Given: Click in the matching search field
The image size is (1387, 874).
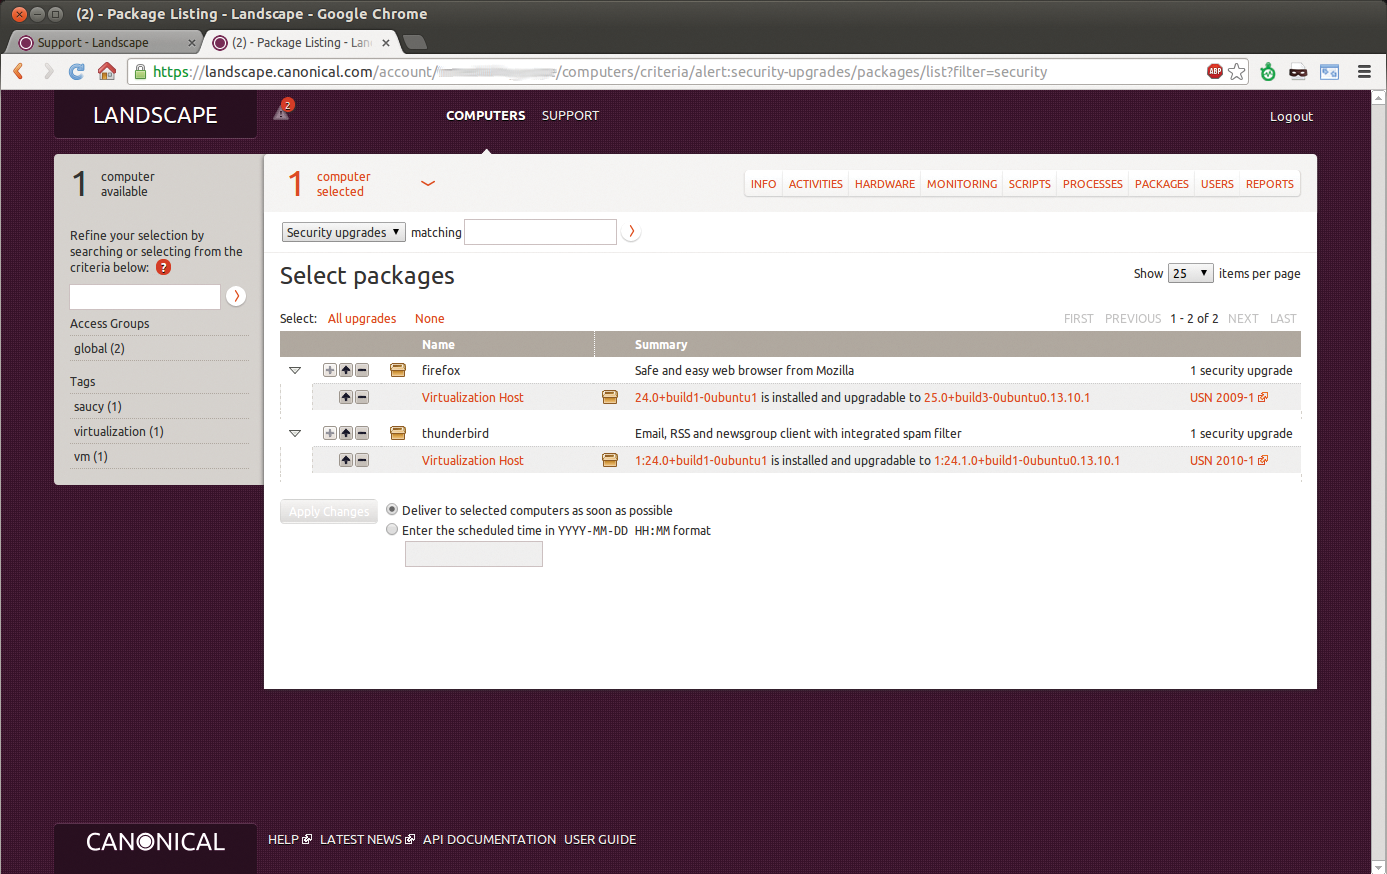Looking at the screenshot, I should point(540,232).
